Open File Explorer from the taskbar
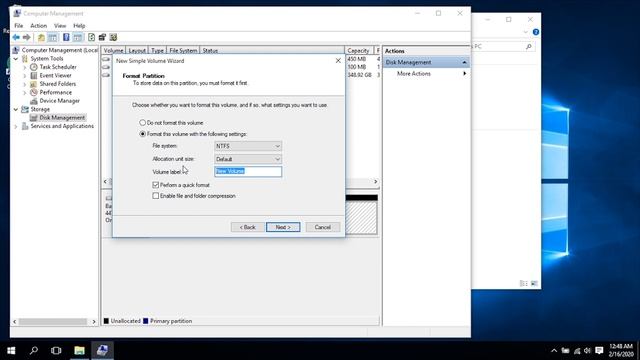 pos(79,350)
